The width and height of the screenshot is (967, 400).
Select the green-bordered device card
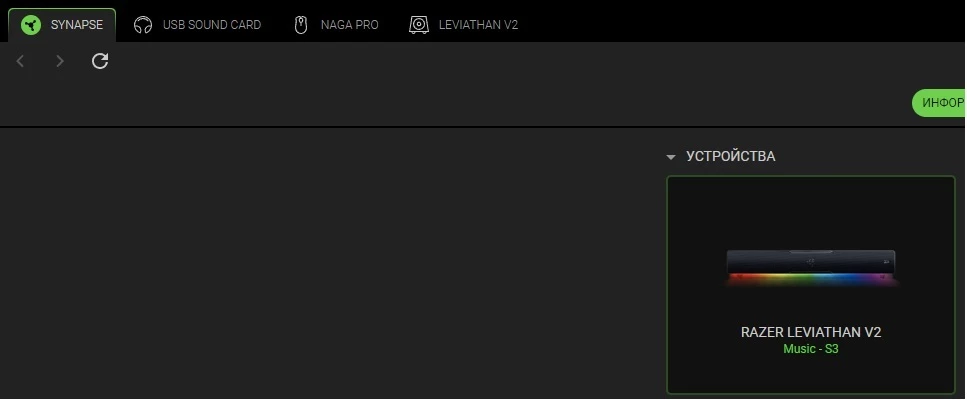coord(811,285)
